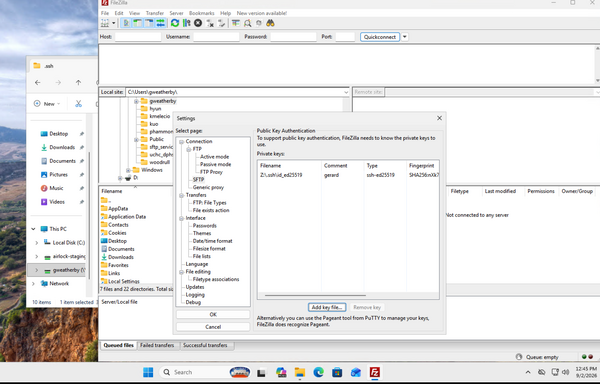Image resolution: width=600 pixels, height=384 pixels.
Task: Toggle message log display toolbar button
Action: click(x=126, y=23)
